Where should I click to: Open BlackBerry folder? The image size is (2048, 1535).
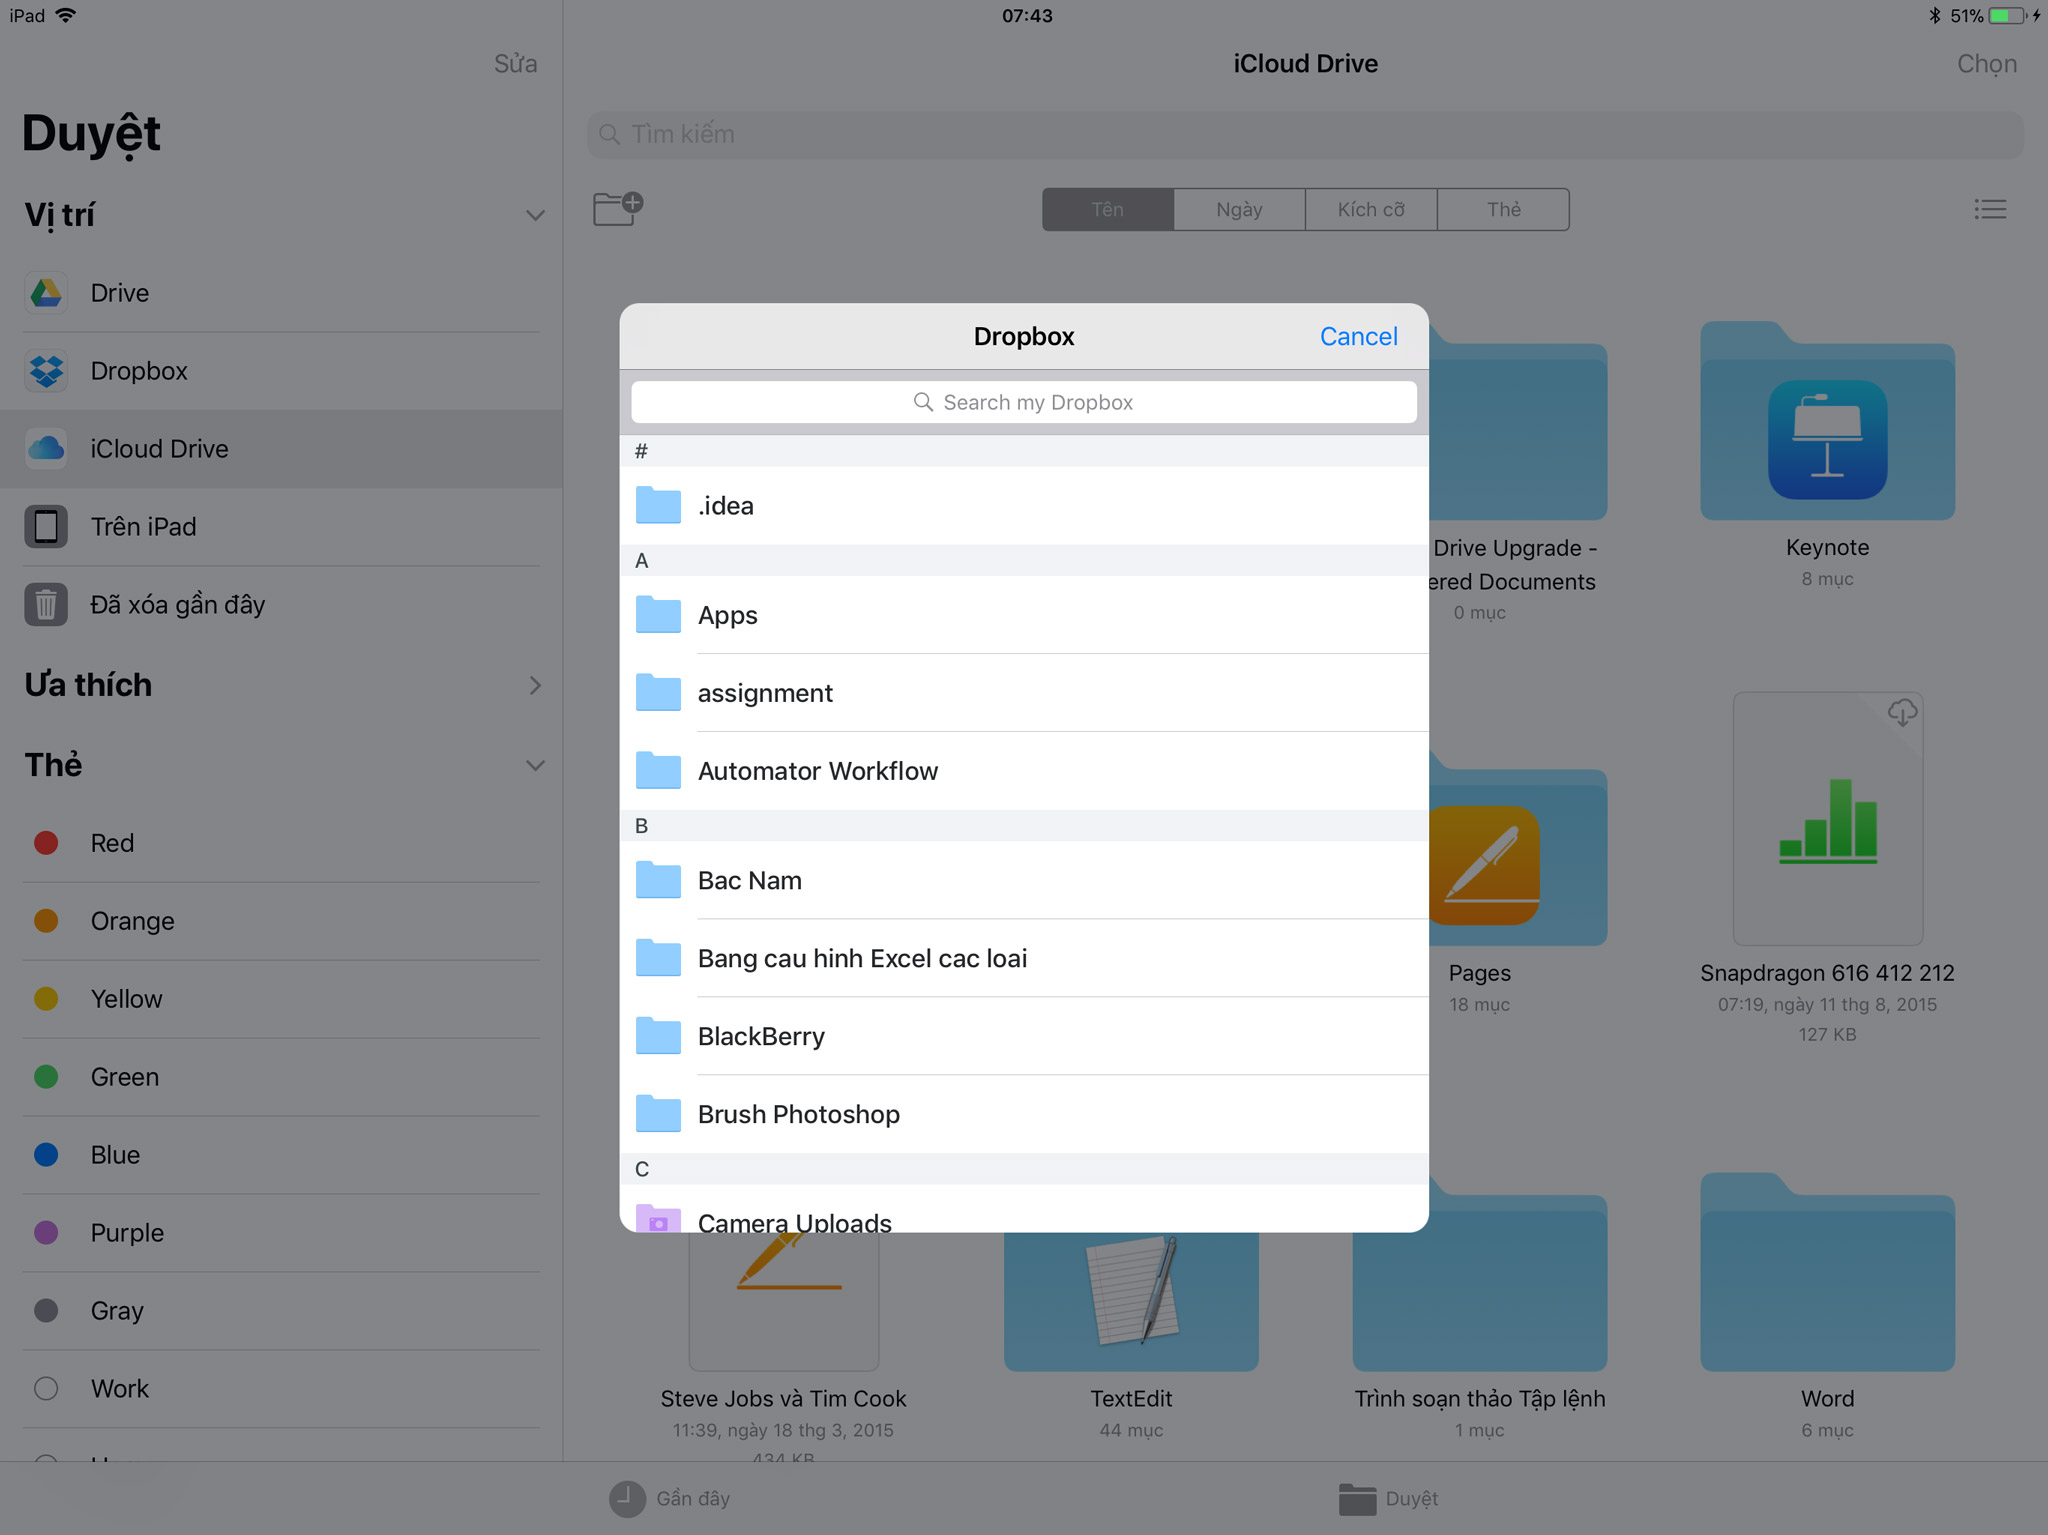coord(1024,1037)
